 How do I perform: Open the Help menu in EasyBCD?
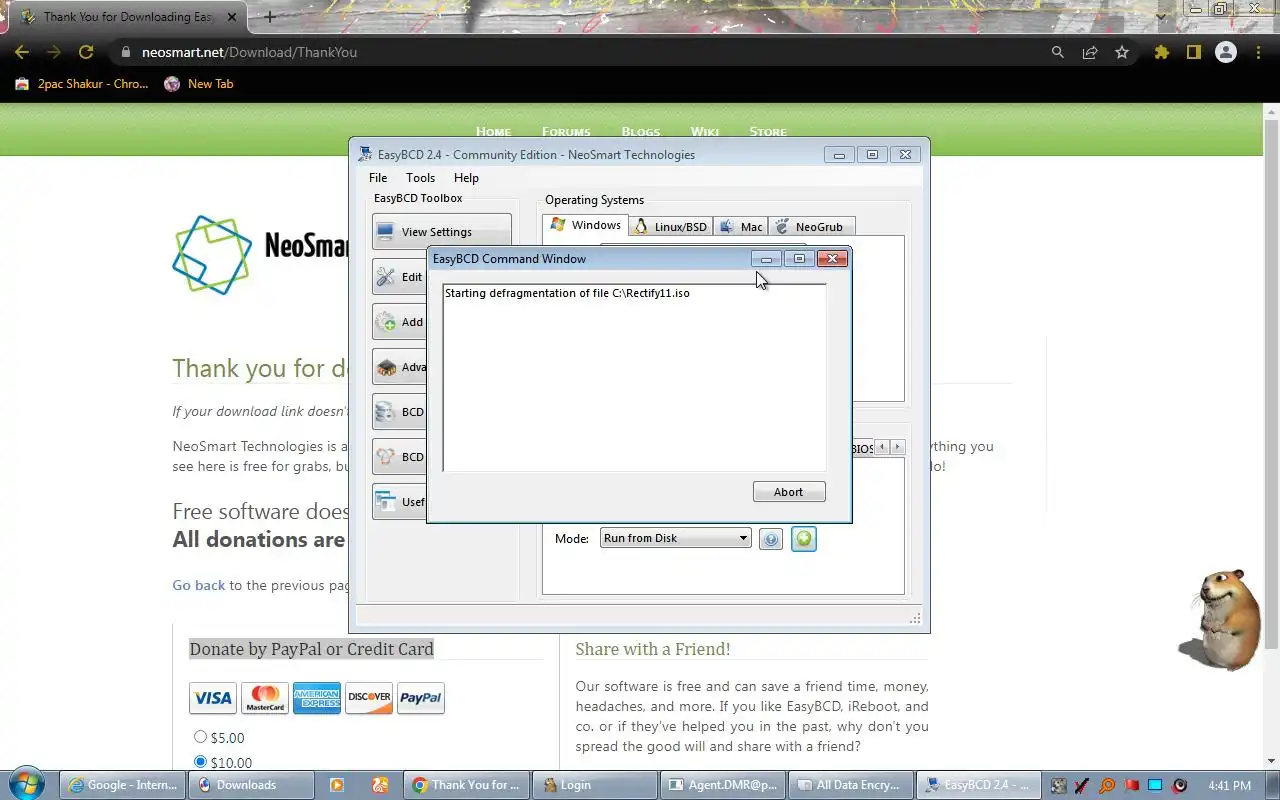[x=466, y=178]
